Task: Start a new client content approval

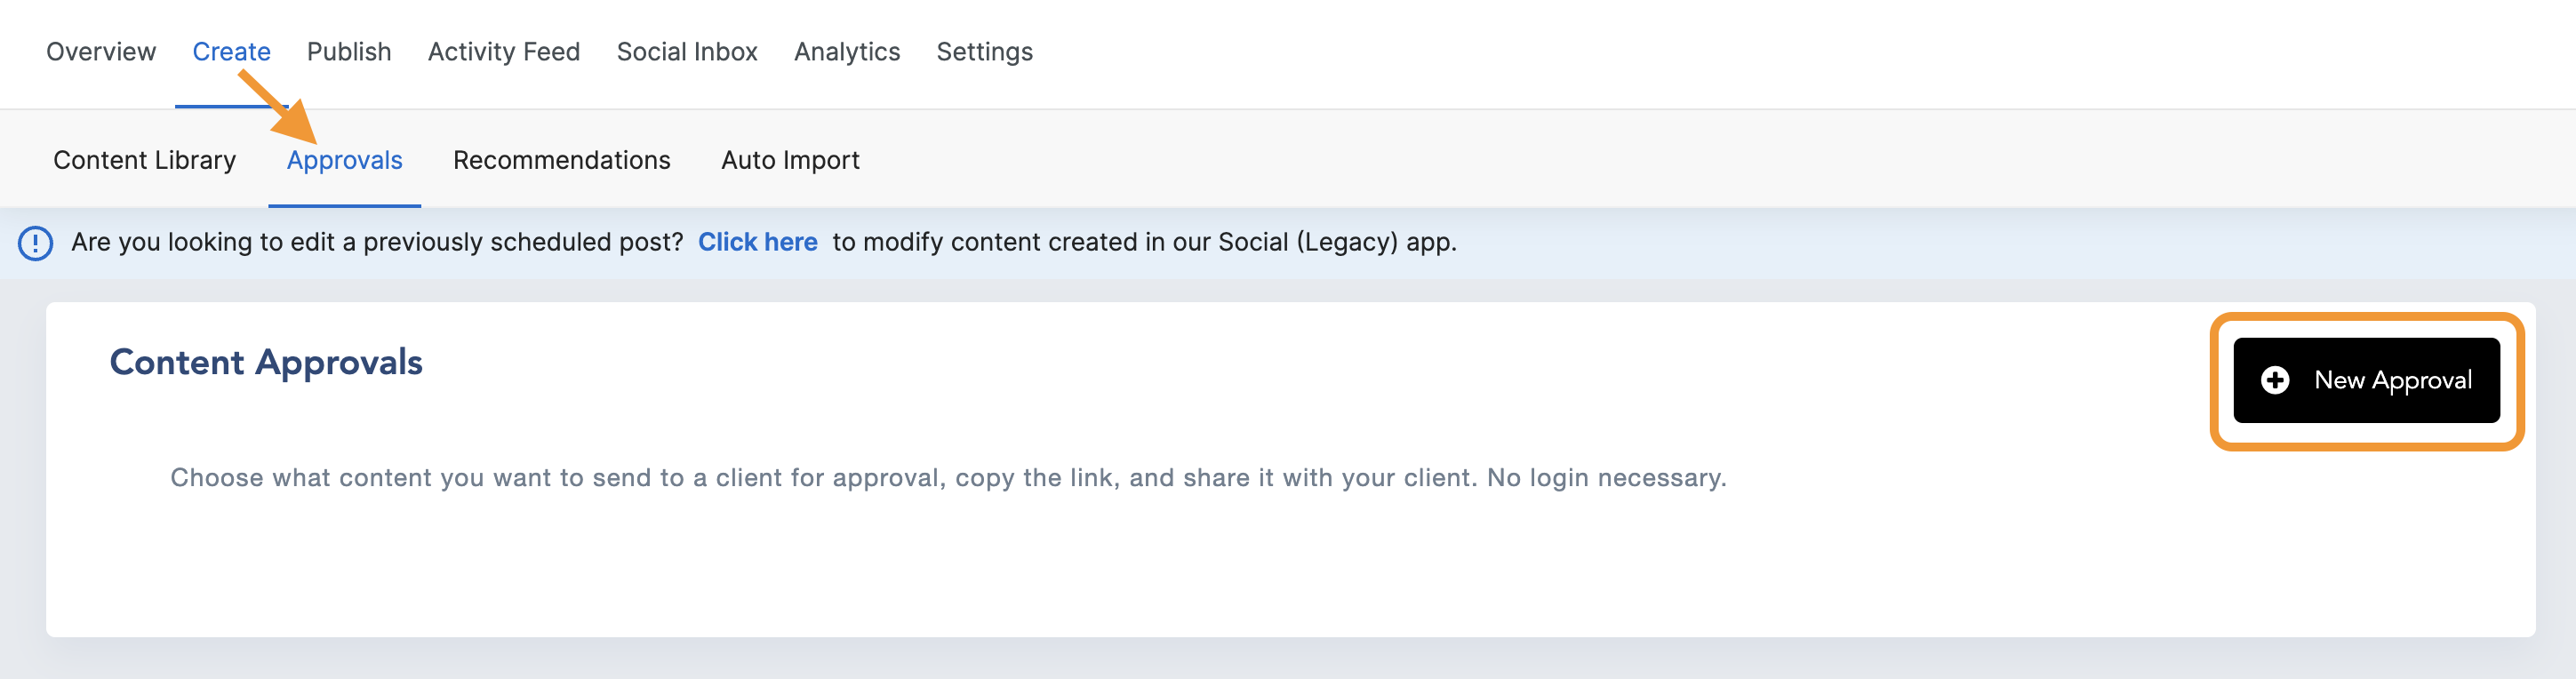Action: (x=2366, y=380)
